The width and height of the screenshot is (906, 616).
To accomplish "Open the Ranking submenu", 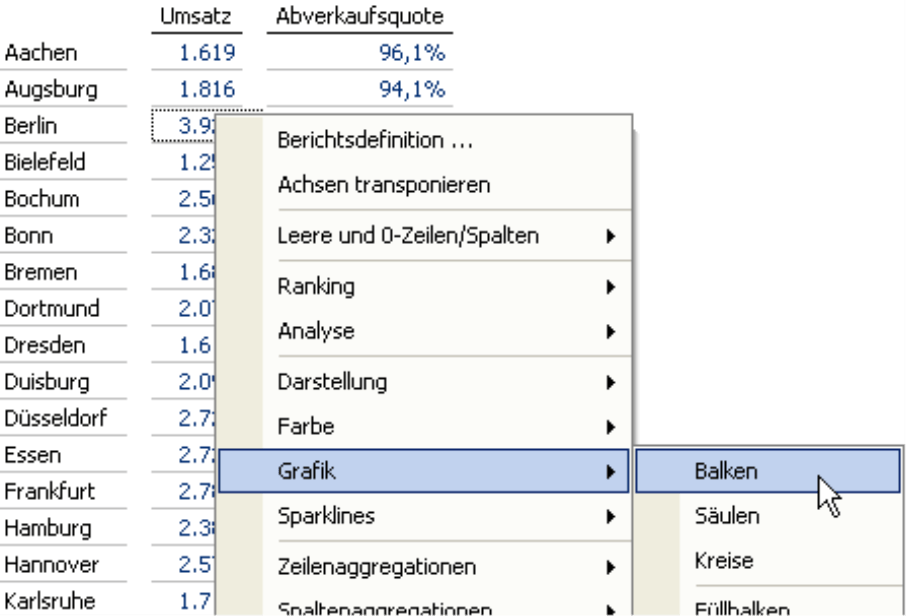I will tap(316, 287).
